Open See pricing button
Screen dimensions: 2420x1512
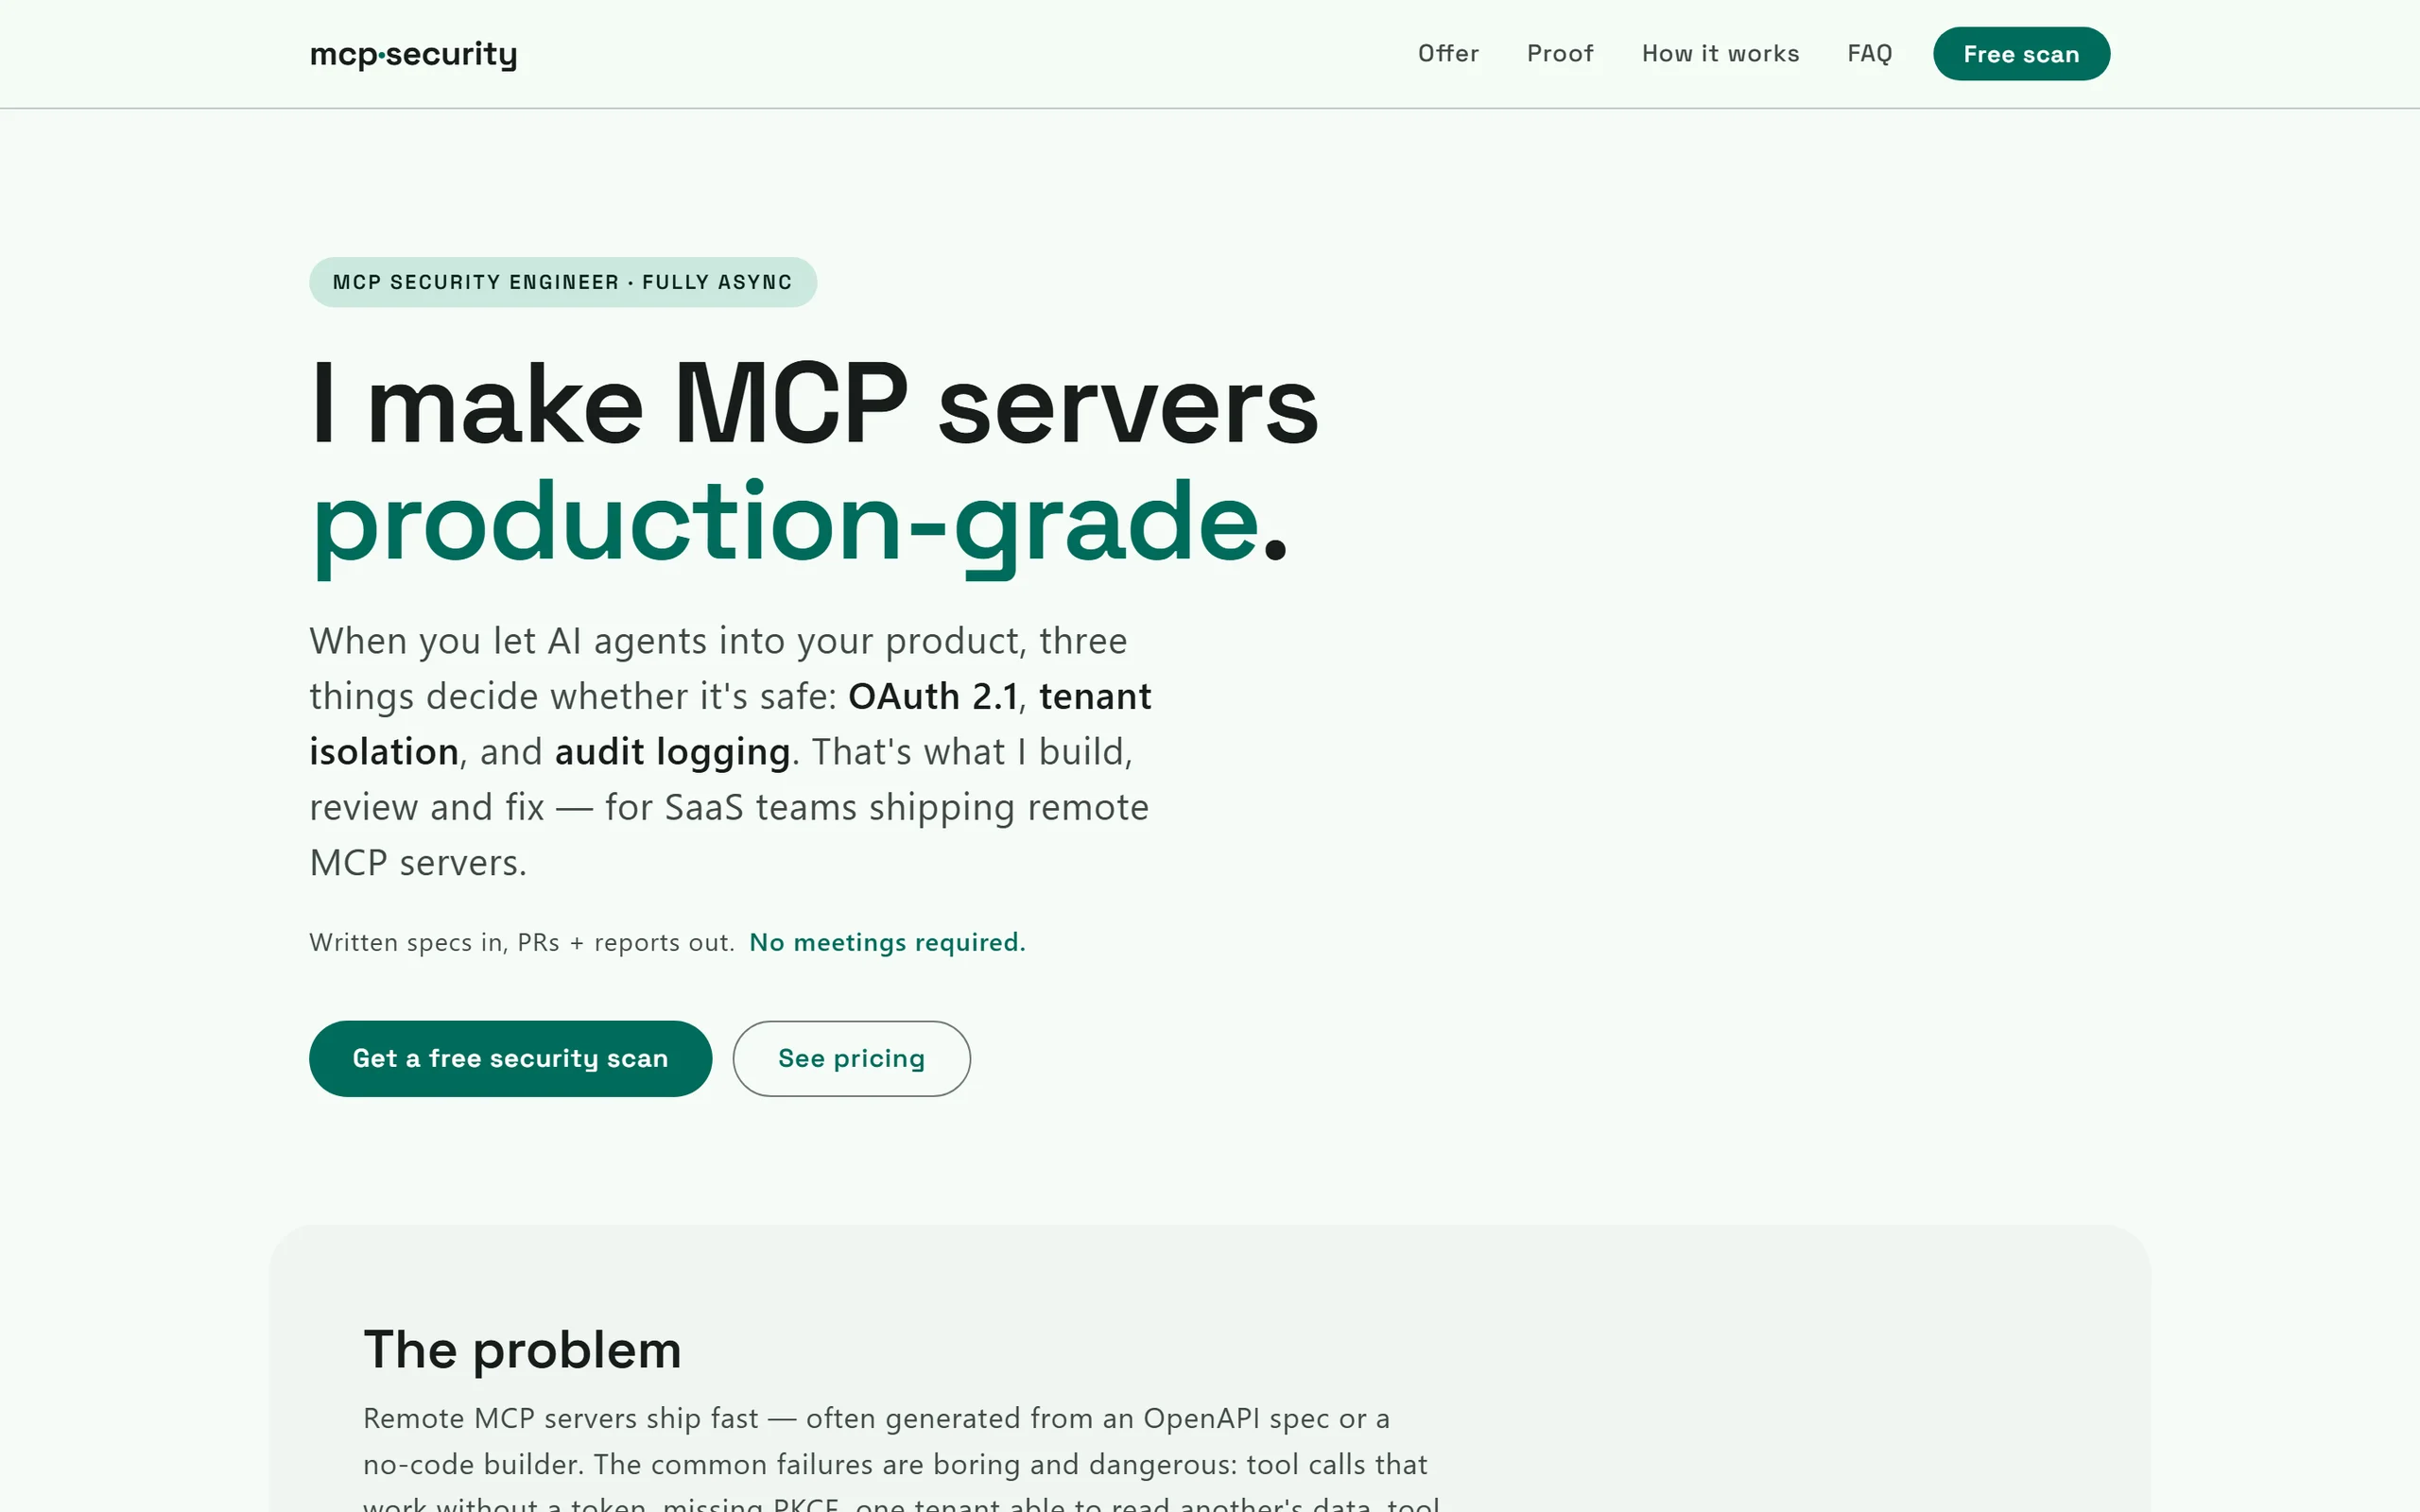click(851, 1058)
